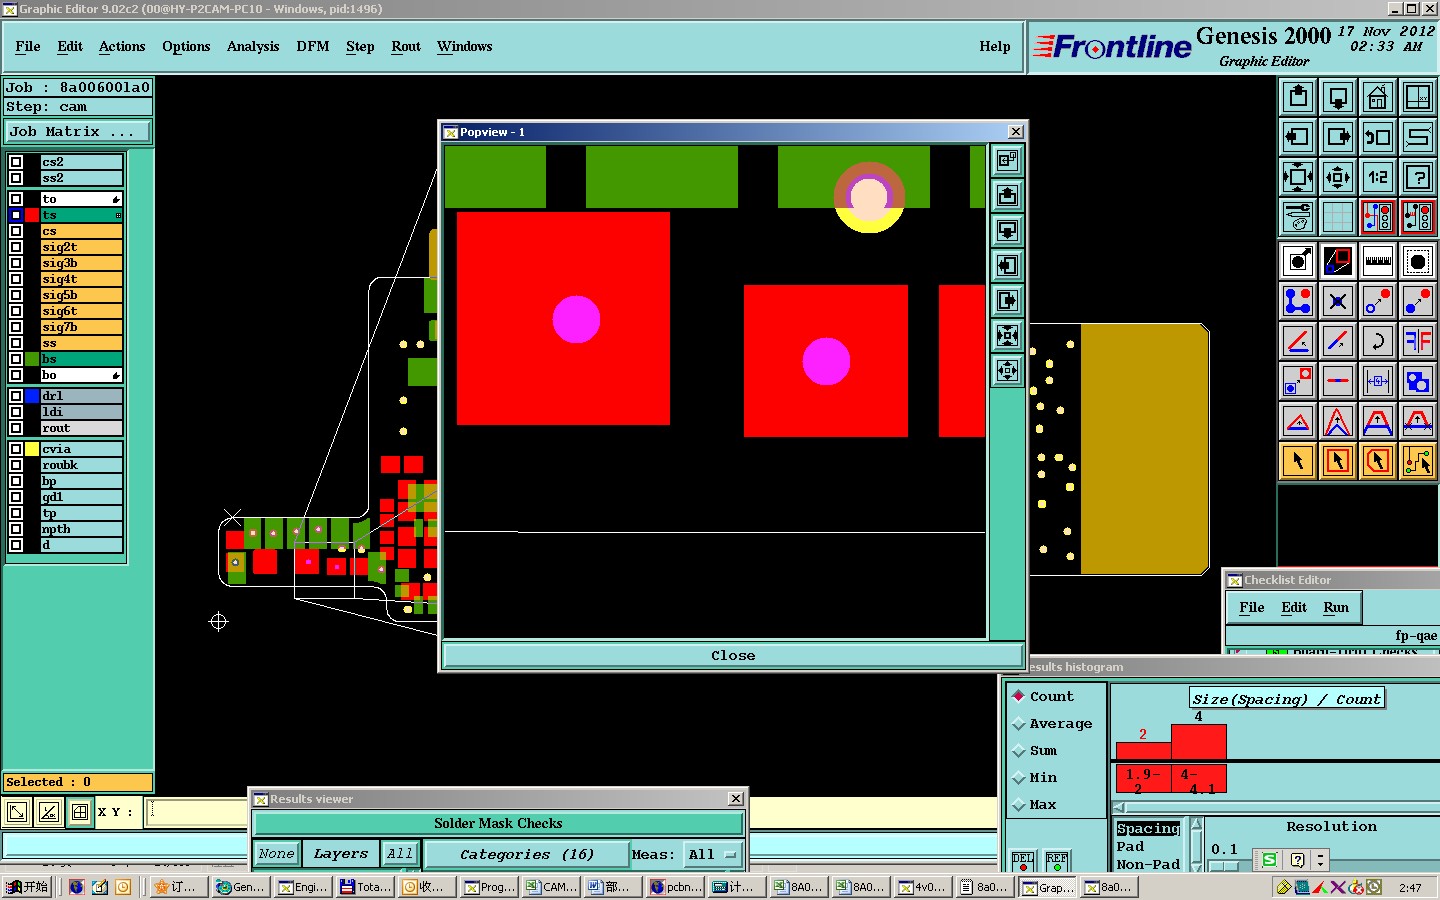The width and height of the screenshot is (1440, 900).
Task: Pan the view up using the top-left toolbar icon
Action: (x=1298, y=97)
